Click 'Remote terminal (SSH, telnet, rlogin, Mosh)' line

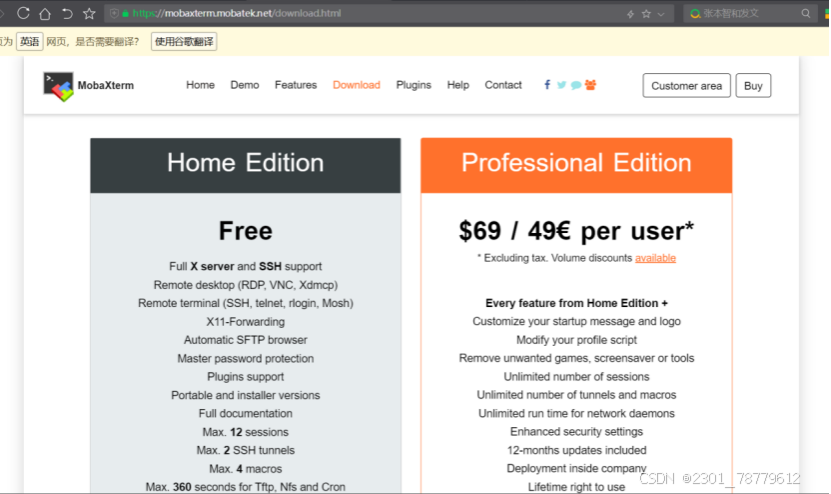[x=245, y=303]
